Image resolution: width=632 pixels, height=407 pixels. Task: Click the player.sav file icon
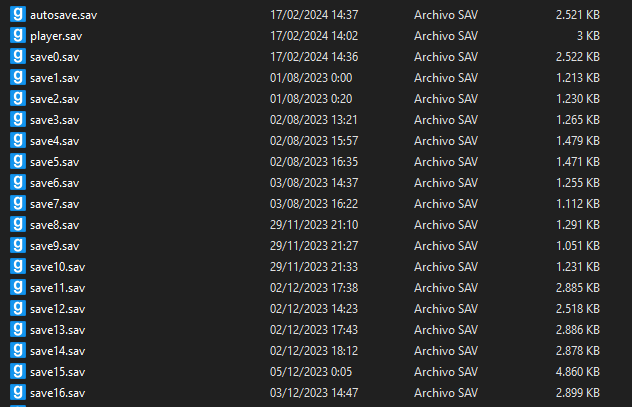tap(18, 35)
